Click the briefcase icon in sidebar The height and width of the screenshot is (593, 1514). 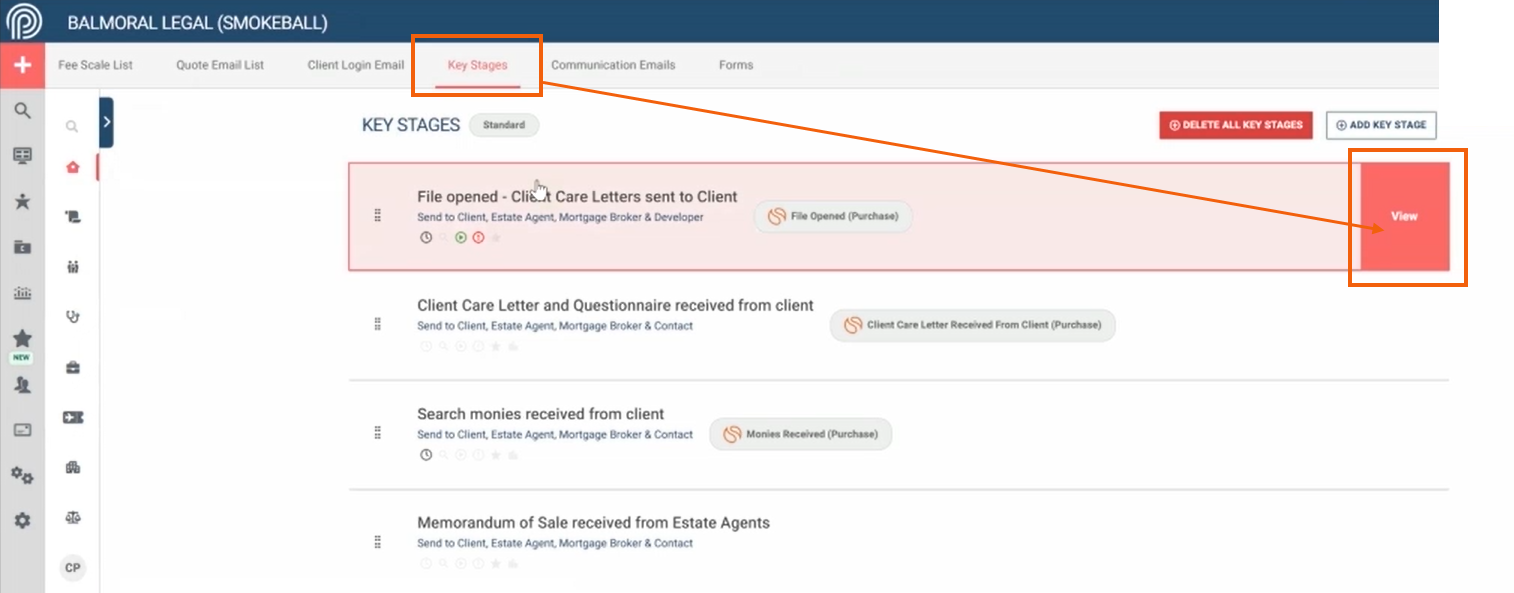(x=72, y=368)
